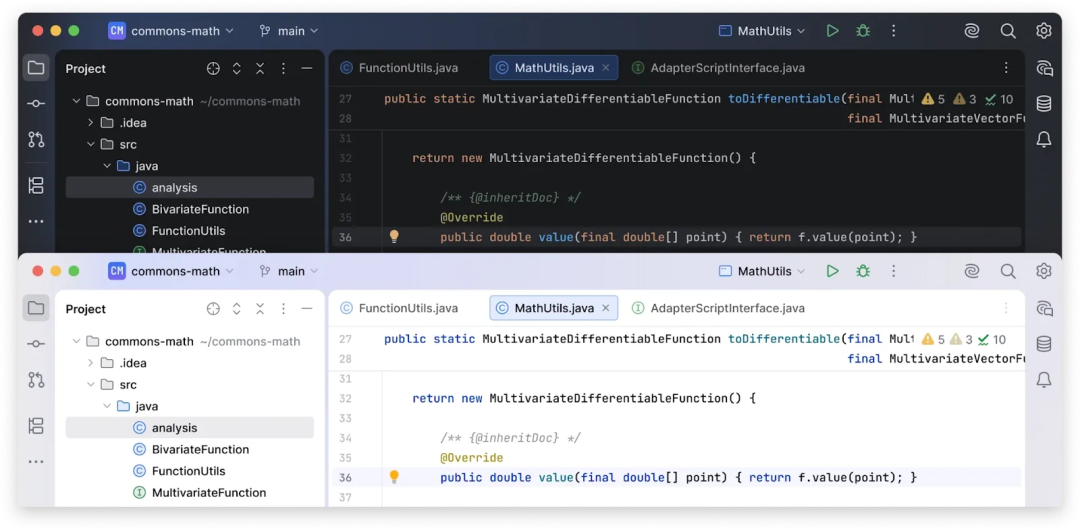This screenshot has width=1080, height=530.
Task: Open commons-math project dropdown in light window
Action: [172, 271]
